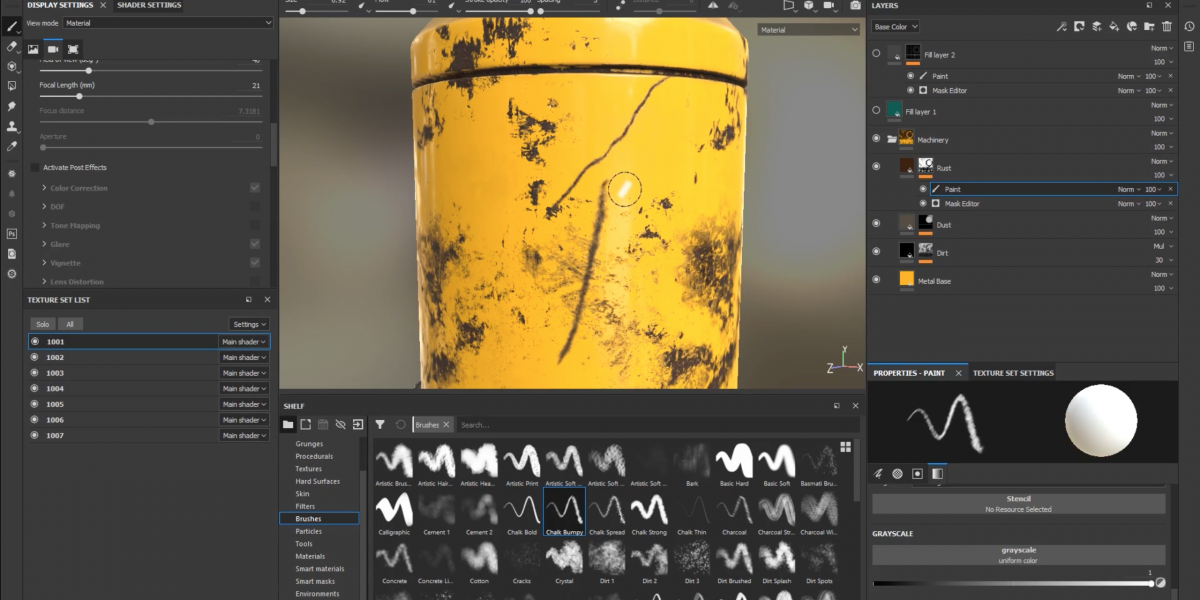Select the Smudge tool

click(x=12, y=106)
